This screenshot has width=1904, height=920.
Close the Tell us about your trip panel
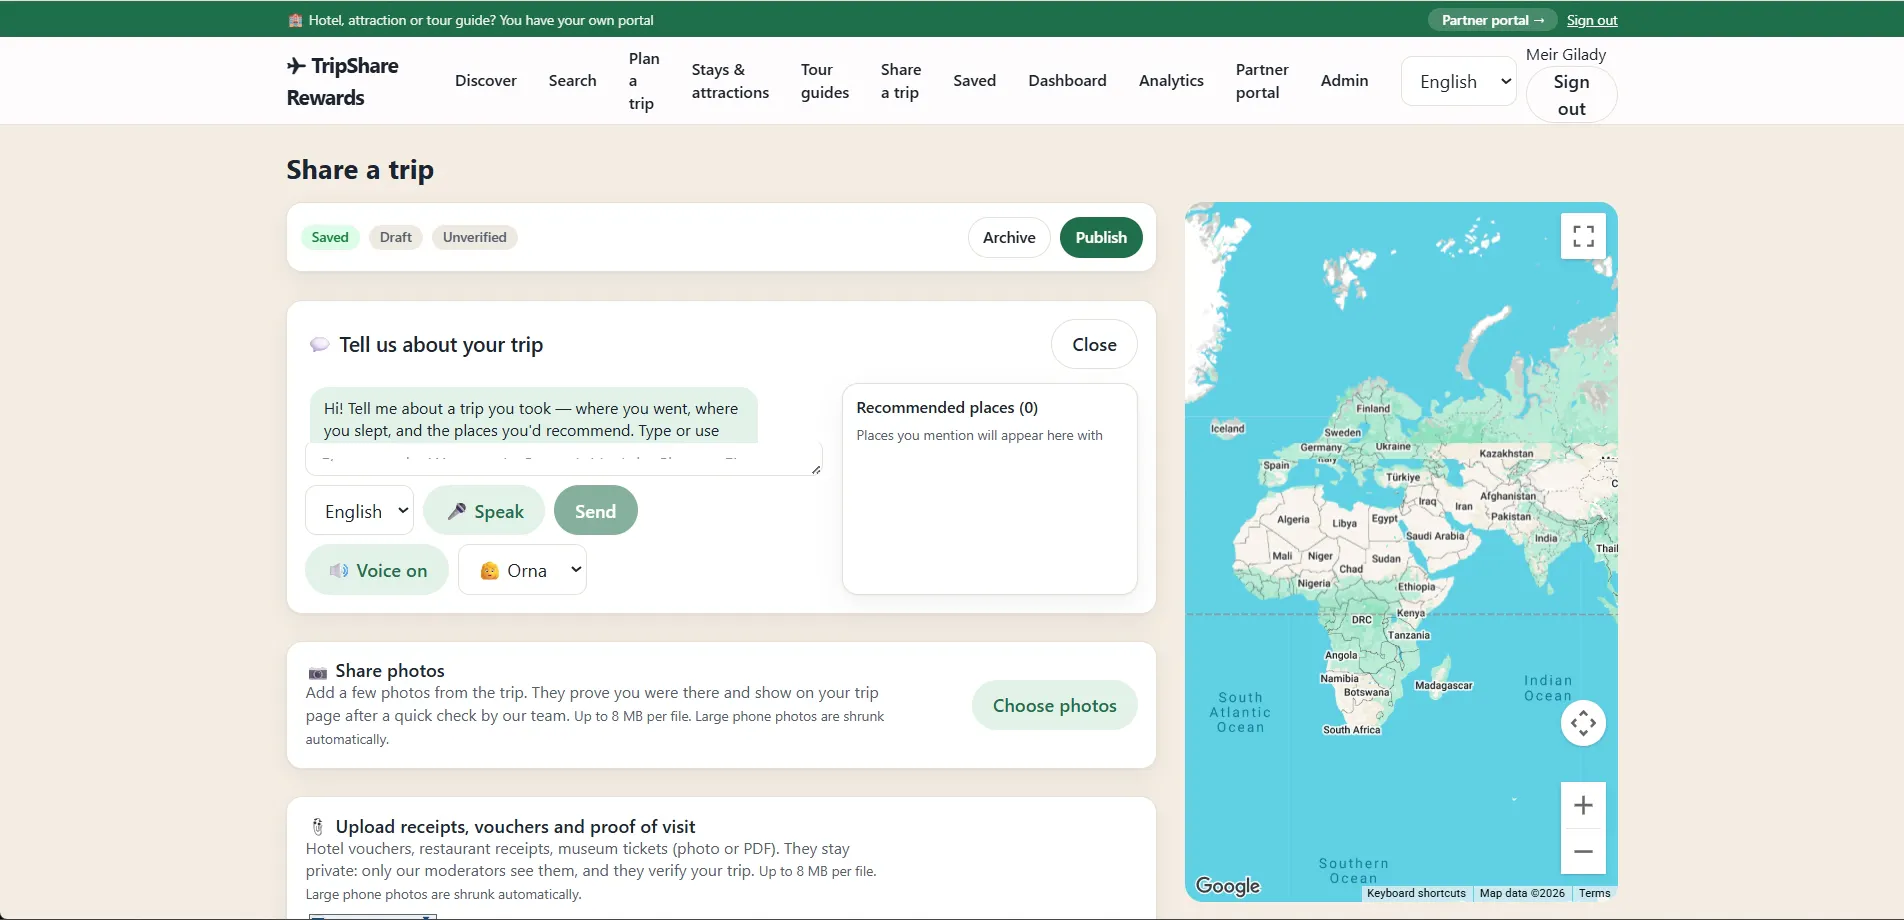tap(1094, 344)
